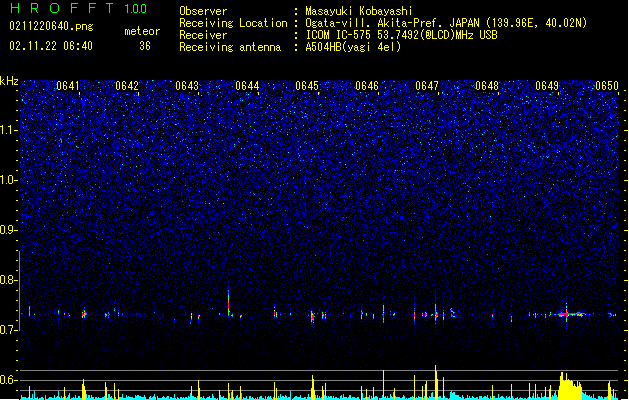Click the 0645 time marker
Screen dimensions: 629x400
point(307,86)
